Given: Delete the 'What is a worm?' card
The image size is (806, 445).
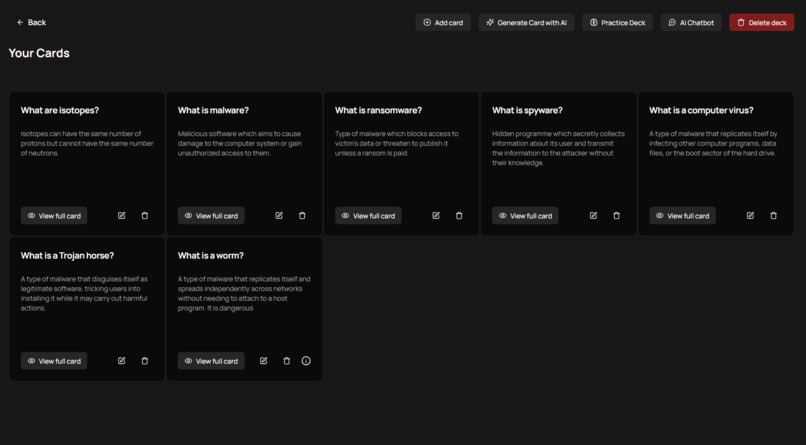Looking at the screenshot, I should click(x=287, y=361).
